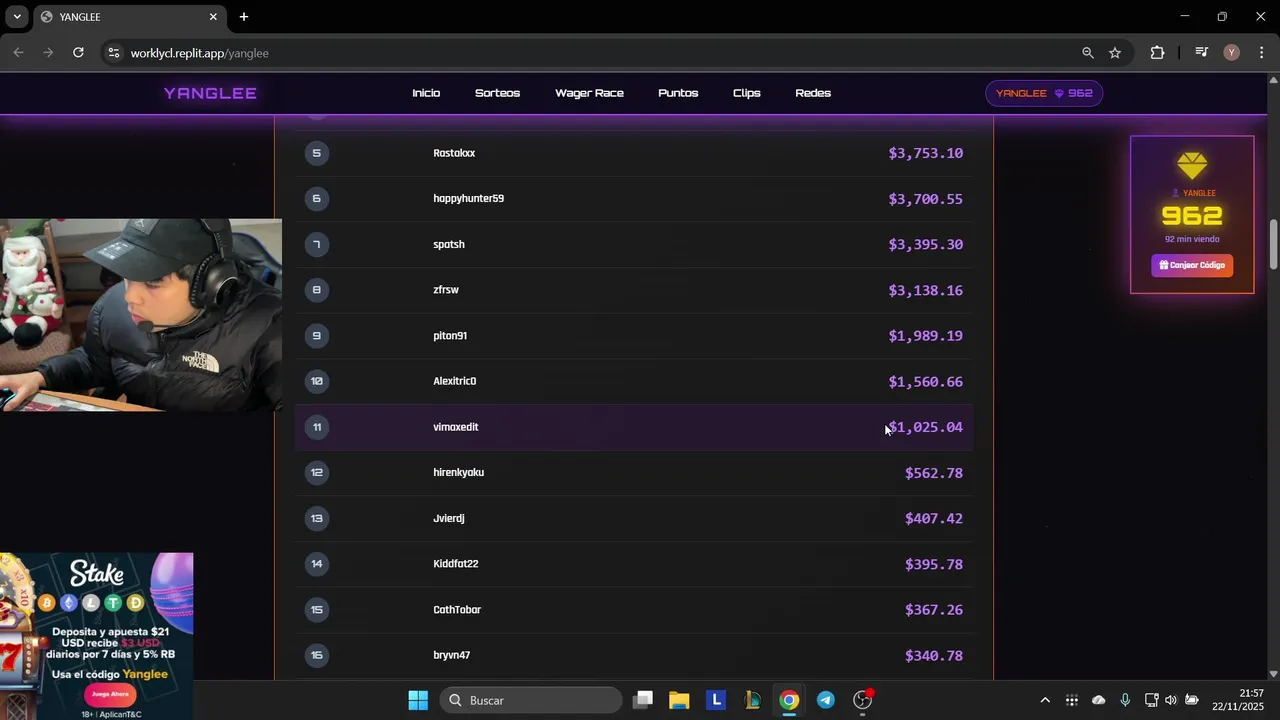Screen dimensions: 1280x720
Task: Select spatsh in the leaderboard
Action: (x=449, y=245)
